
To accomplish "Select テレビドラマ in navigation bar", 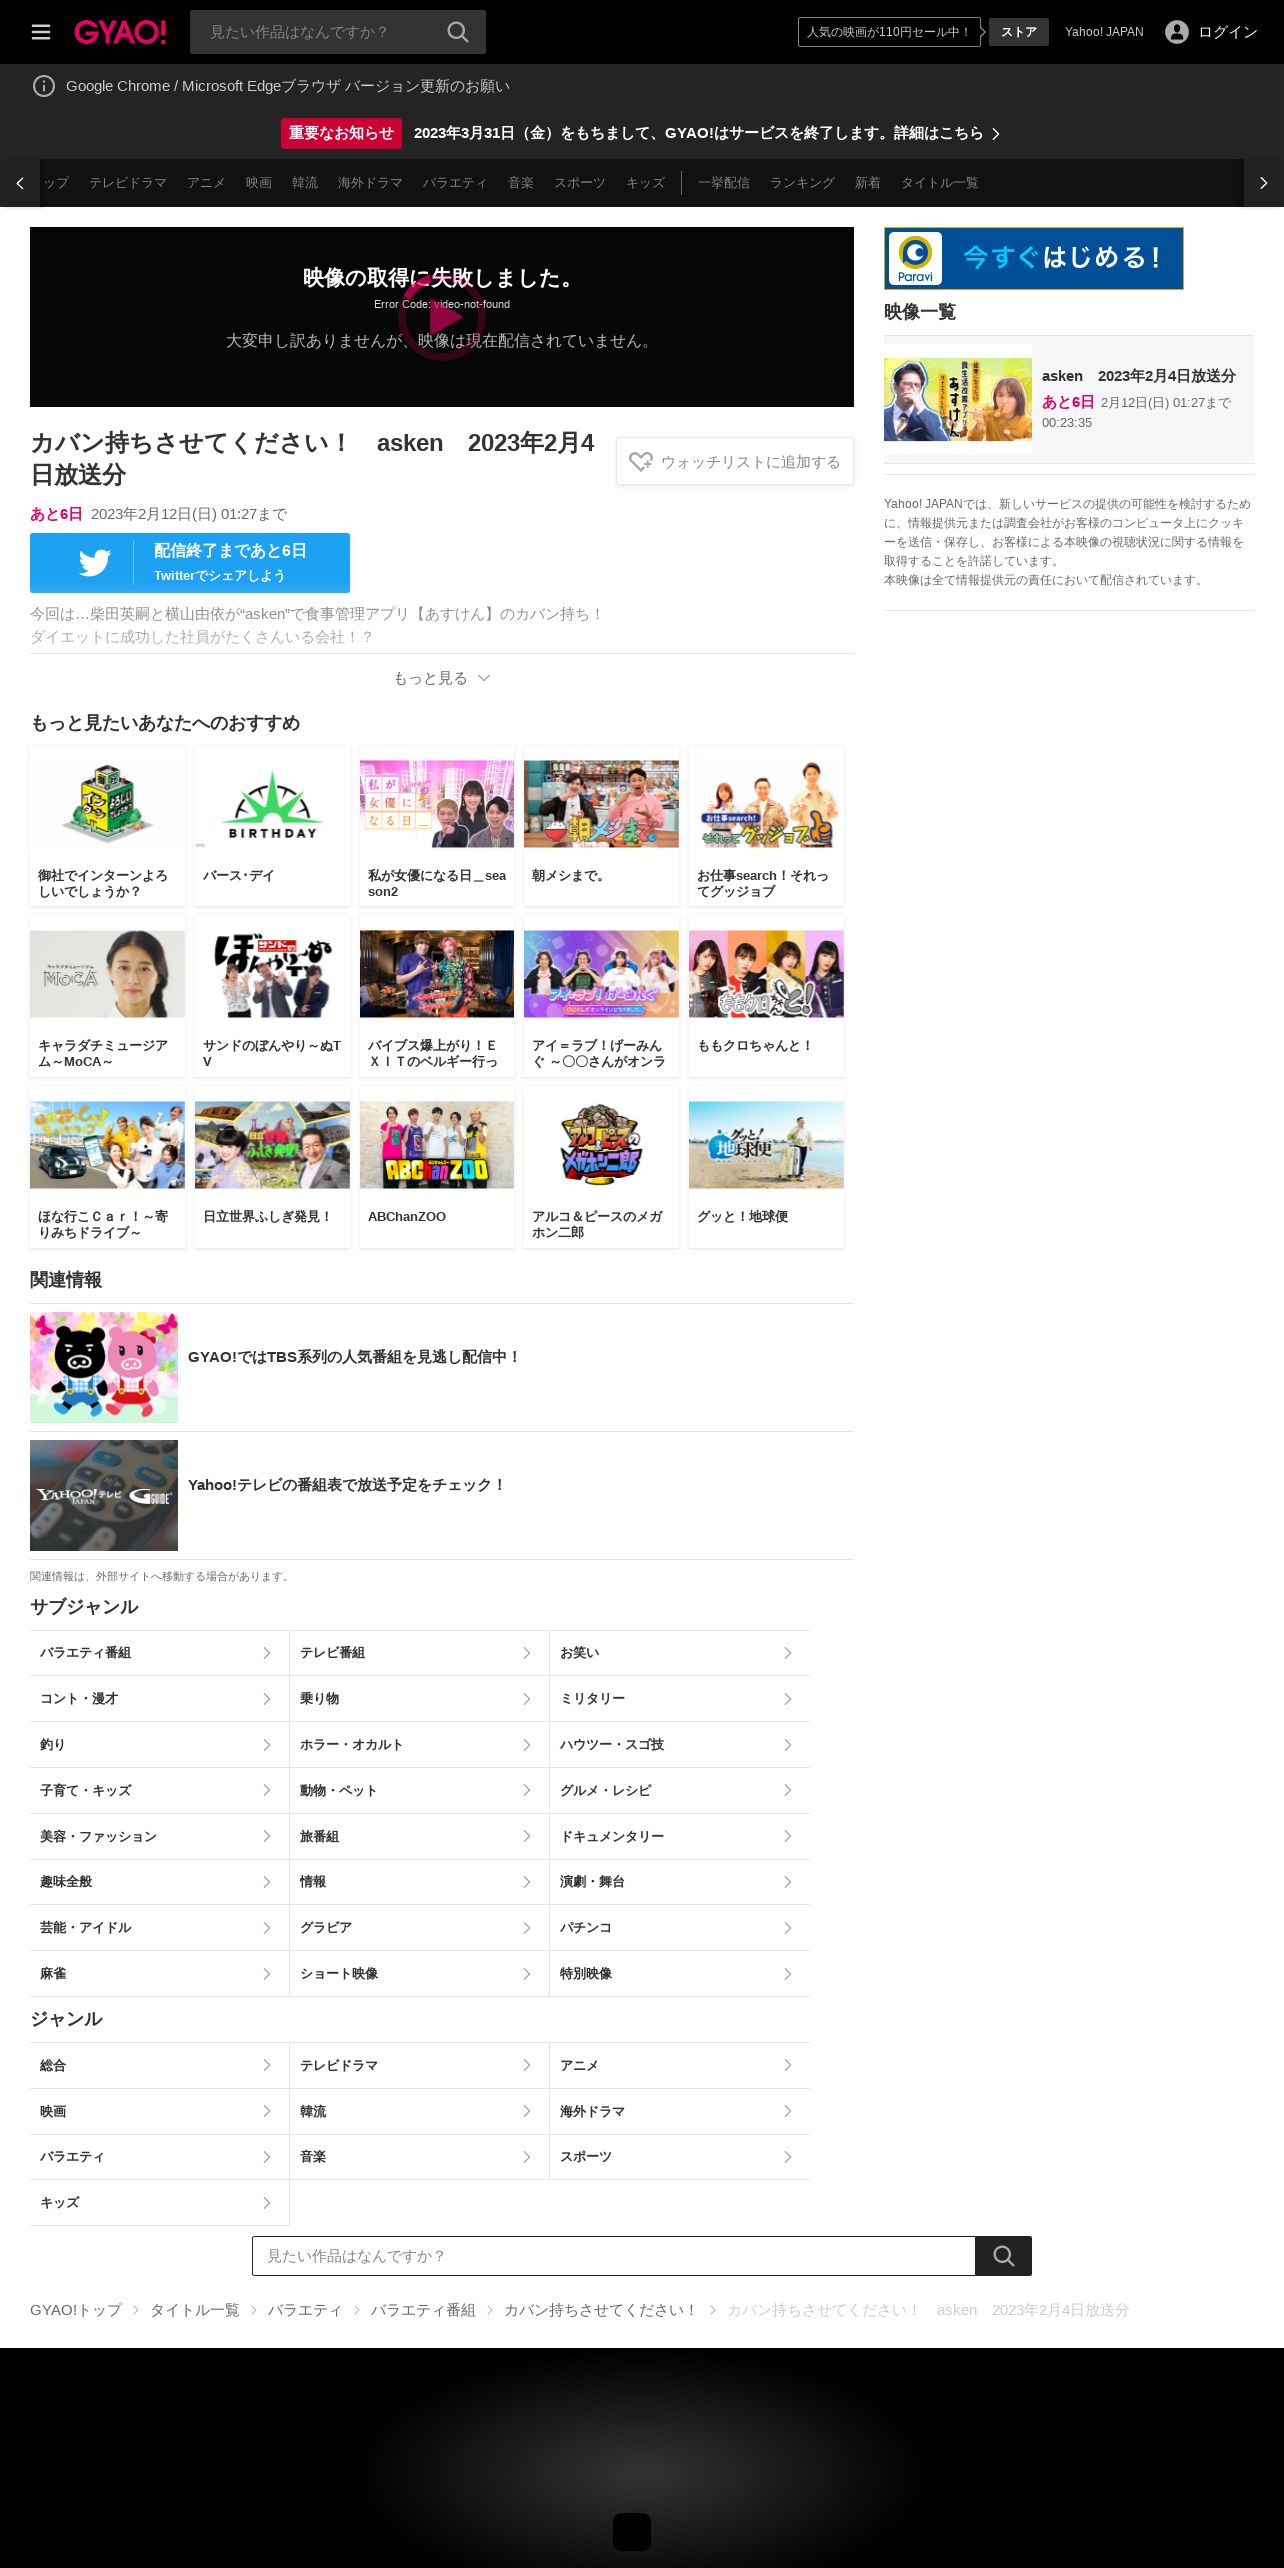I will (128, 183).
